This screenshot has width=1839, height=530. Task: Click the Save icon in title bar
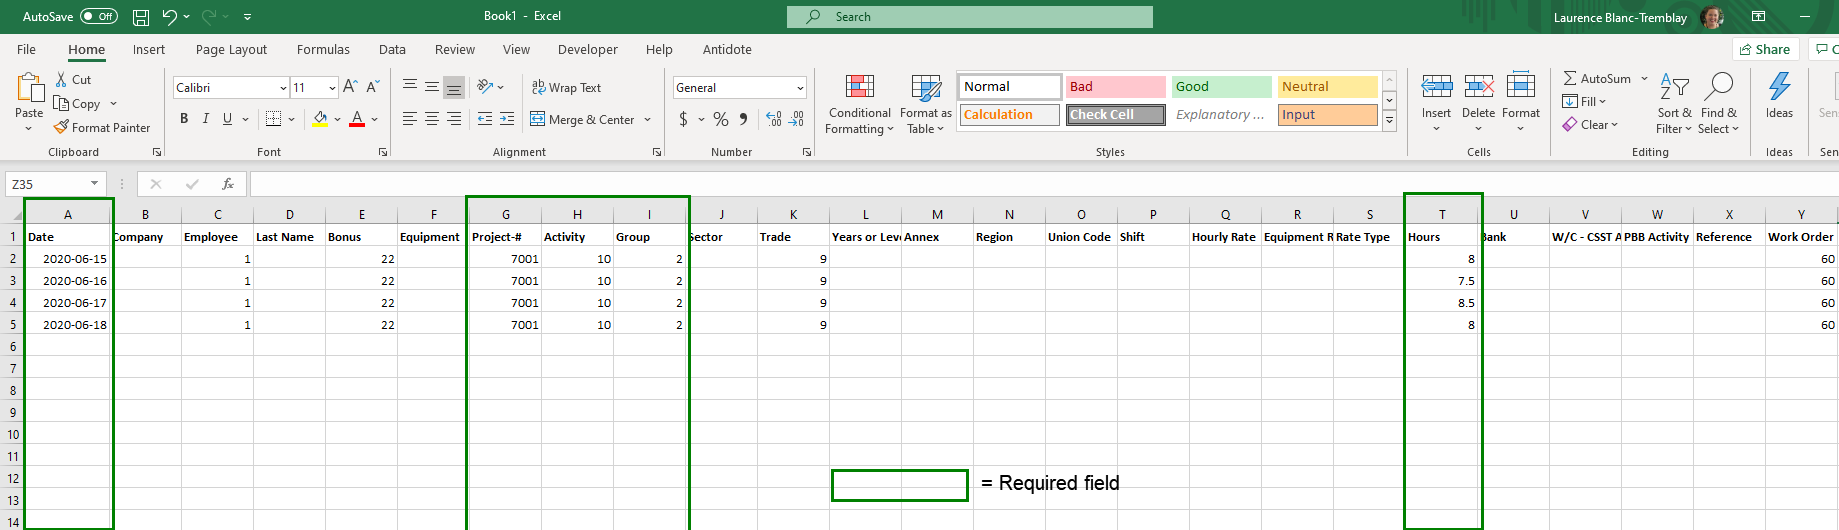(141, 17)
